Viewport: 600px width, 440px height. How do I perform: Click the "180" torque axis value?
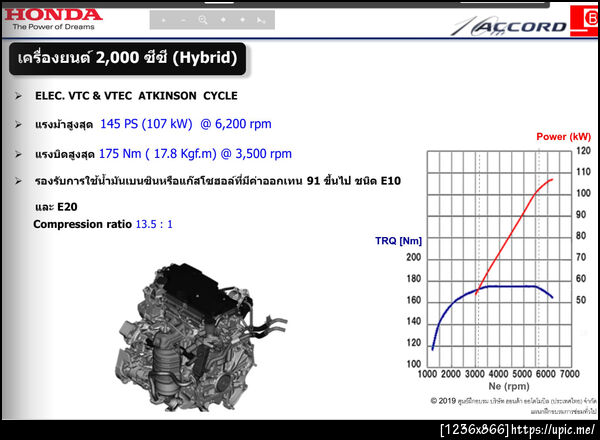[414, 279]
